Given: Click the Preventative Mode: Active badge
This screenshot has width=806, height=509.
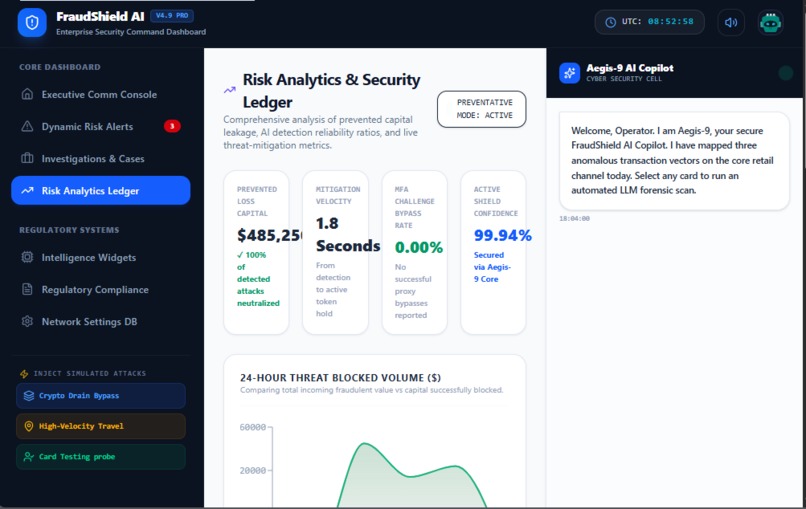Looking at the screenshot, I should click(482, 109).
